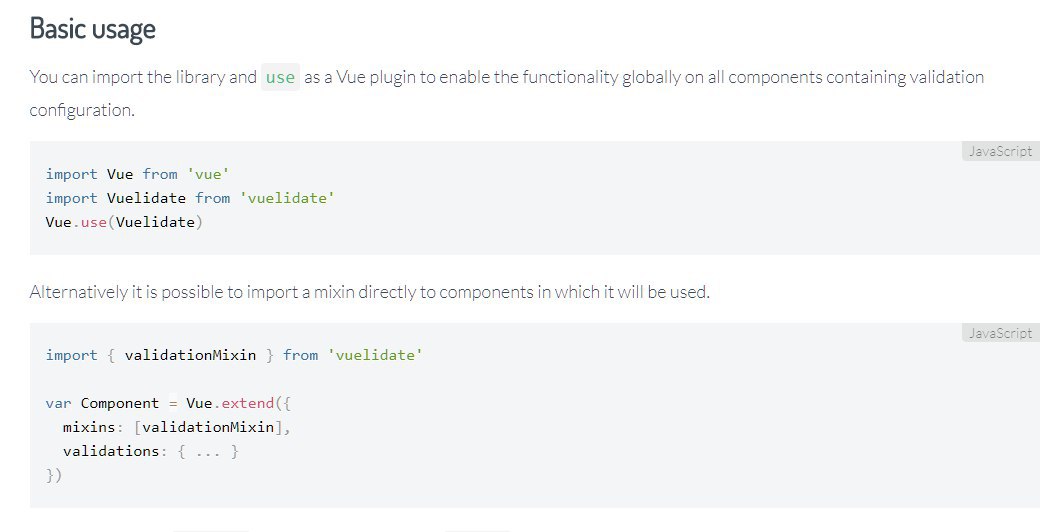Screen dimensions: 1055x532
Task: Click the closing '})' line of the code
Action: pos(54,476)
